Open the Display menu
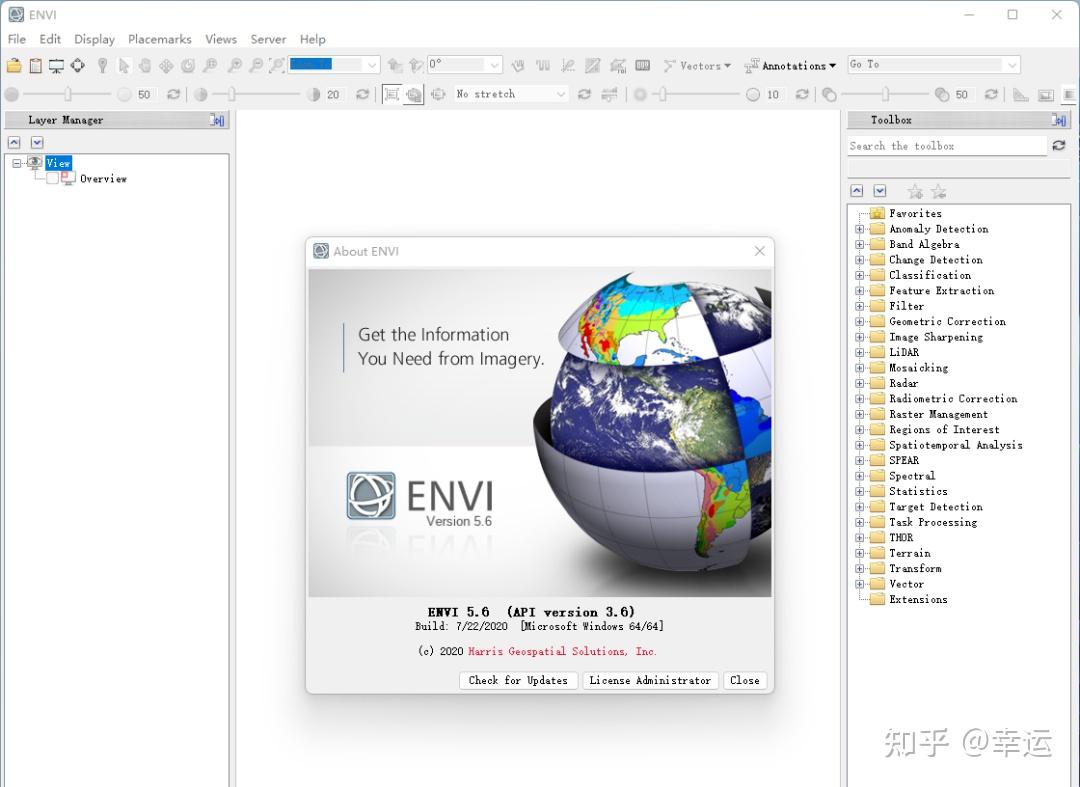1080x787 pixels. point(94,39)
